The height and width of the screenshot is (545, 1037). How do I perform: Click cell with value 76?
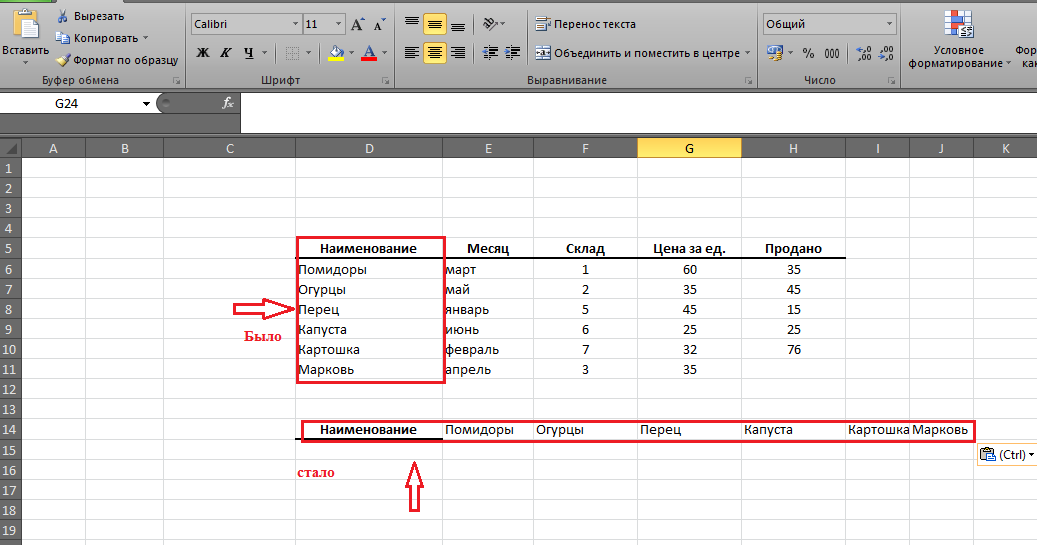point(794,349)
